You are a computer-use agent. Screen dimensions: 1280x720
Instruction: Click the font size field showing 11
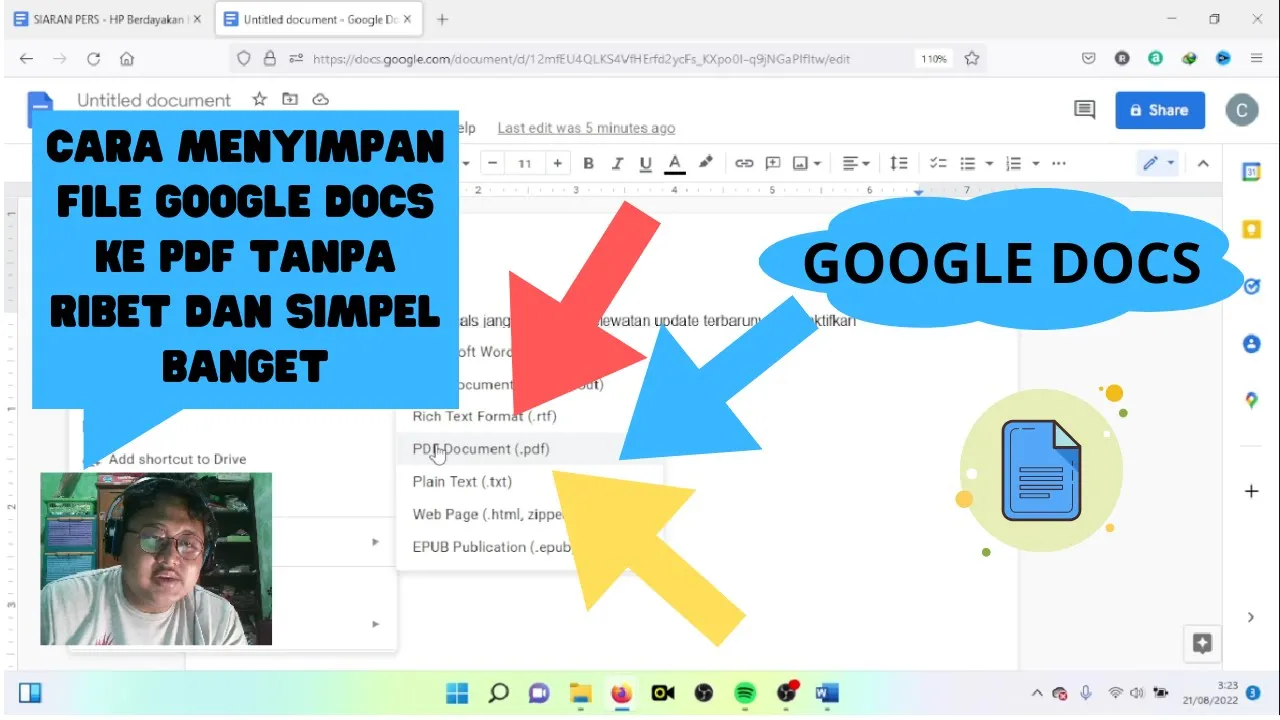click(524, 163)
